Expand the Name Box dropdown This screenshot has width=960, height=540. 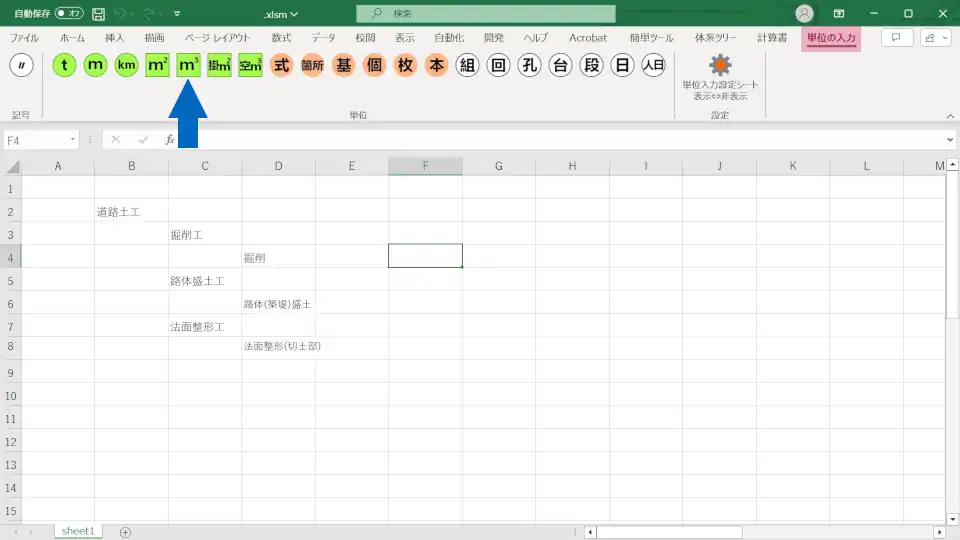pos(73,140)
